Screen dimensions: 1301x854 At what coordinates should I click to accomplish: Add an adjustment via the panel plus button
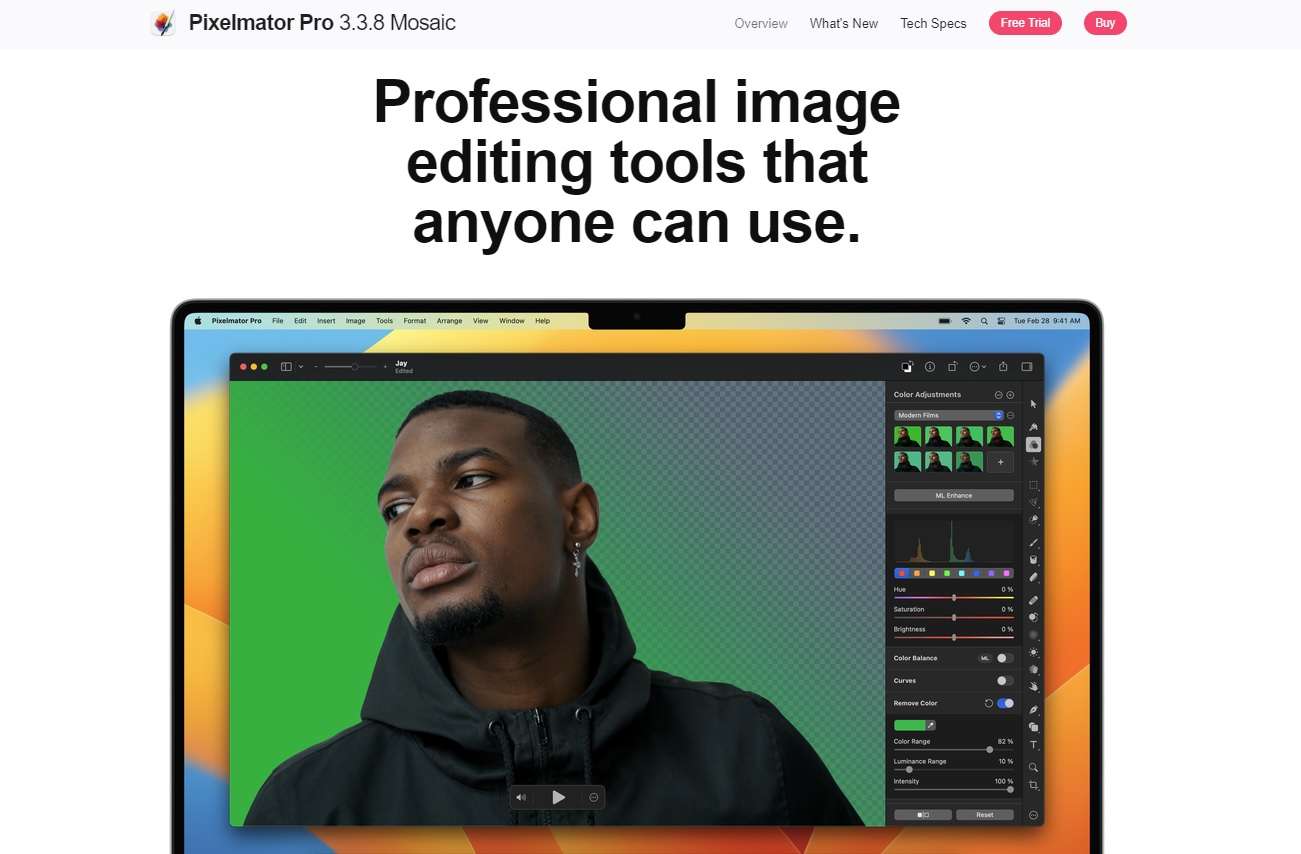[x=1010, y=395]
